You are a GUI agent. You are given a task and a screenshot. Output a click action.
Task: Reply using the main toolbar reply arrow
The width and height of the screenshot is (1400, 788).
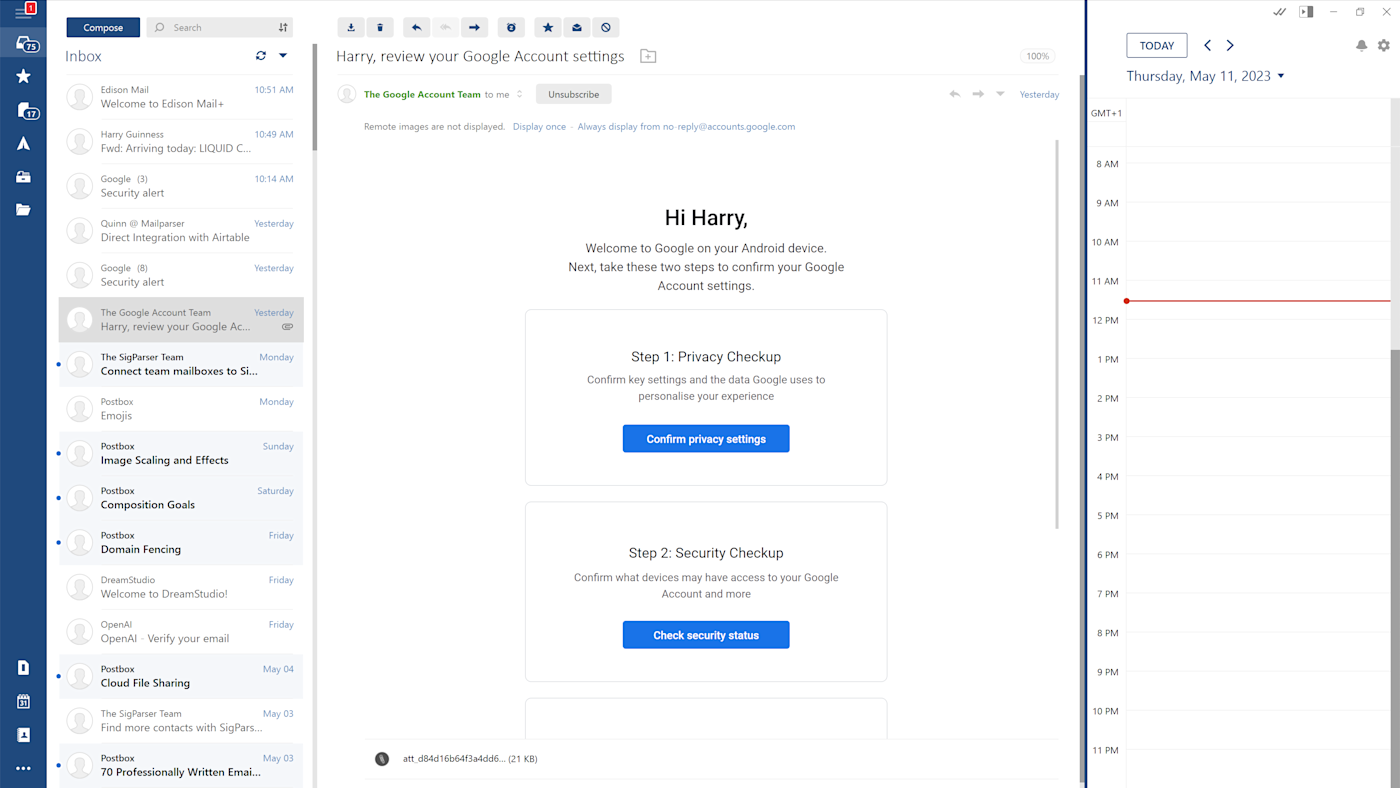tap(417, 28)
